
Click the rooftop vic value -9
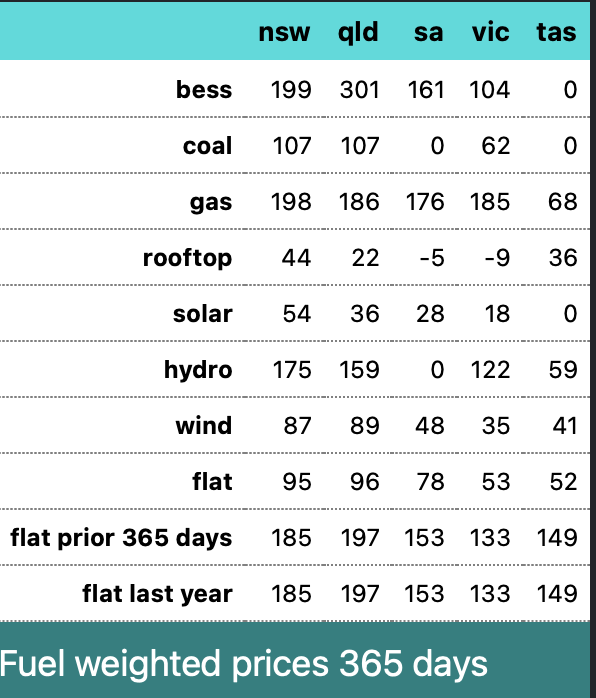pos(497,258)
